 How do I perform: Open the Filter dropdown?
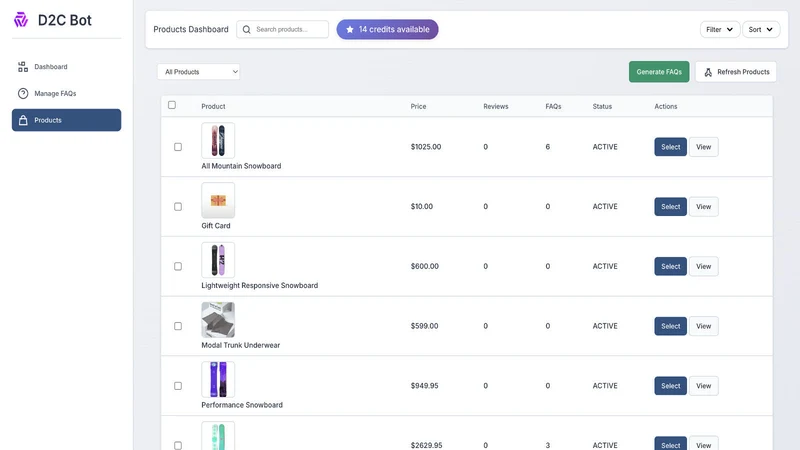pos(719,30)
